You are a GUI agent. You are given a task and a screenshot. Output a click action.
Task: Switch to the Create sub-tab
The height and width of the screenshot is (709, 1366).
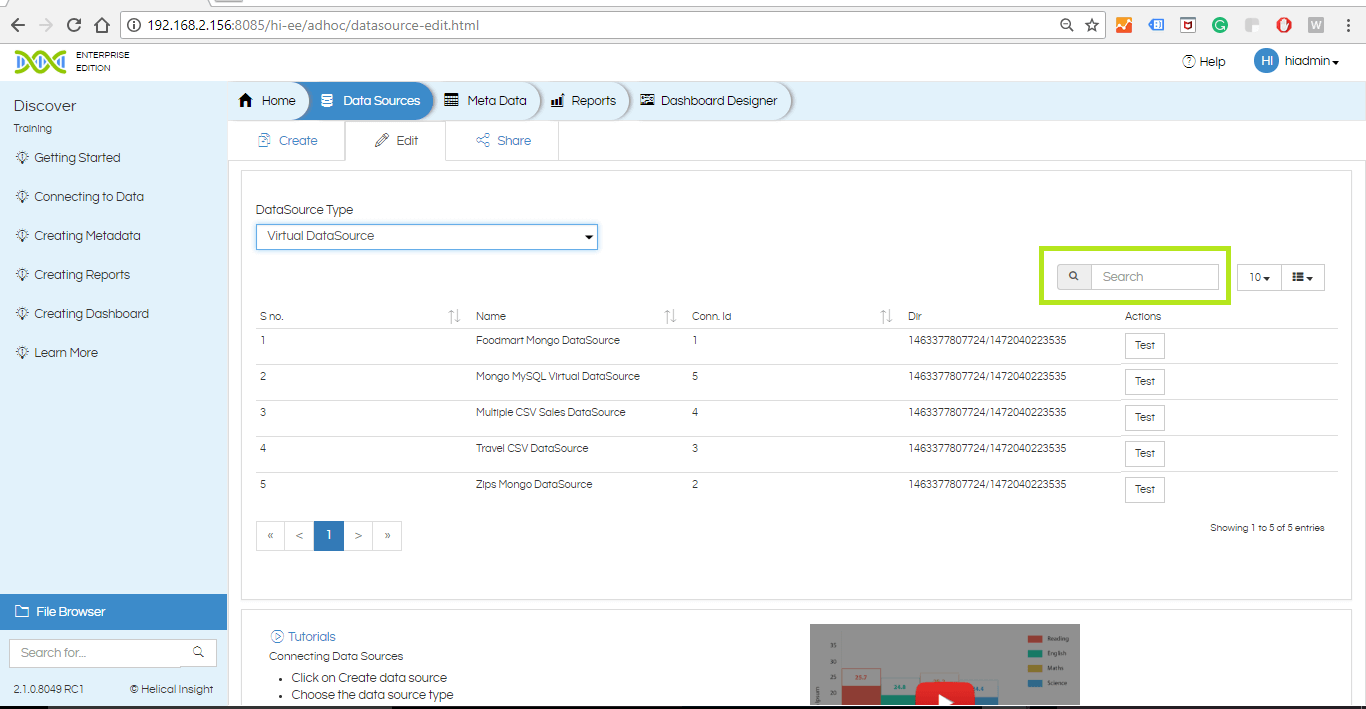(x=287, y=141)
